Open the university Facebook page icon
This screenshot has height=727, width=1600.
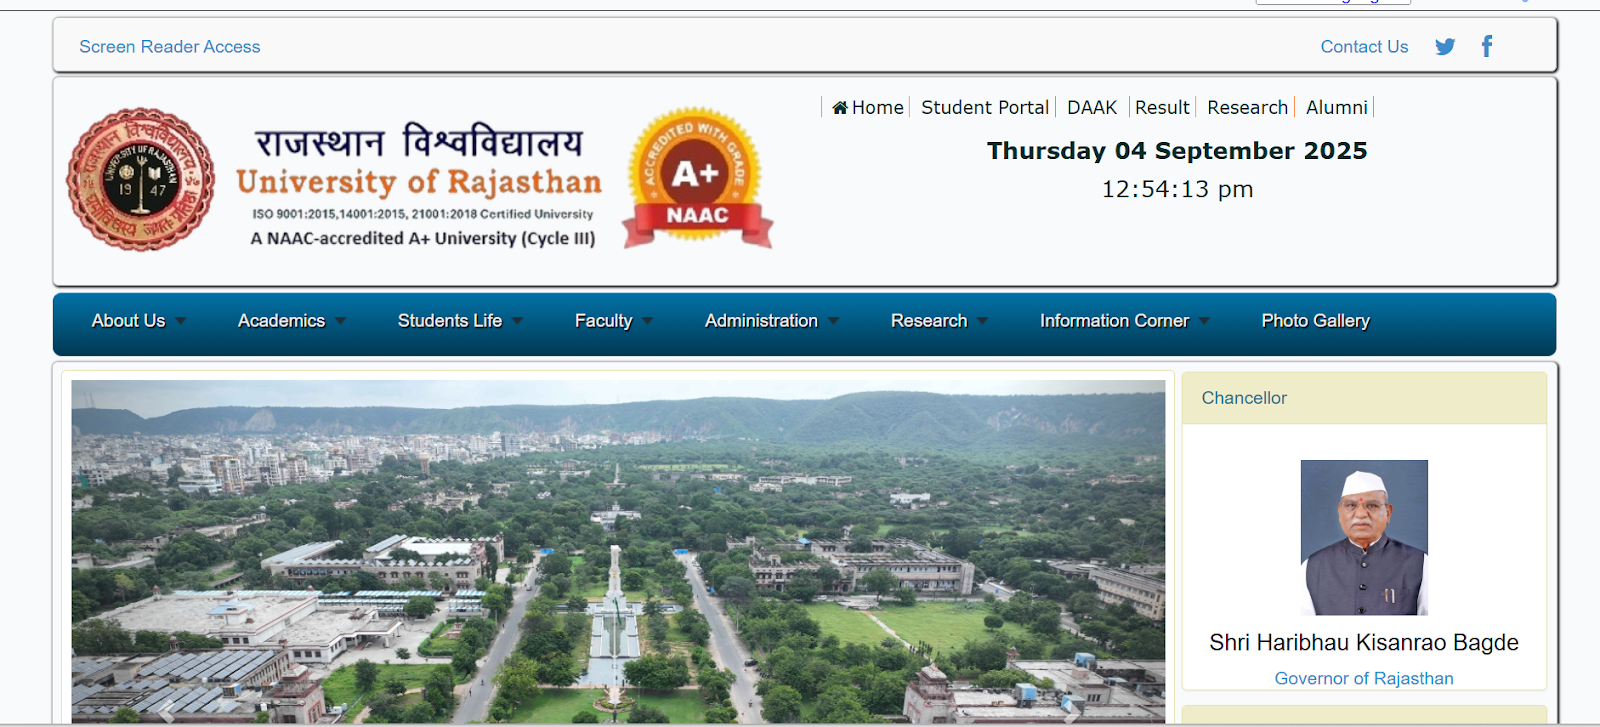[1487, 46]
